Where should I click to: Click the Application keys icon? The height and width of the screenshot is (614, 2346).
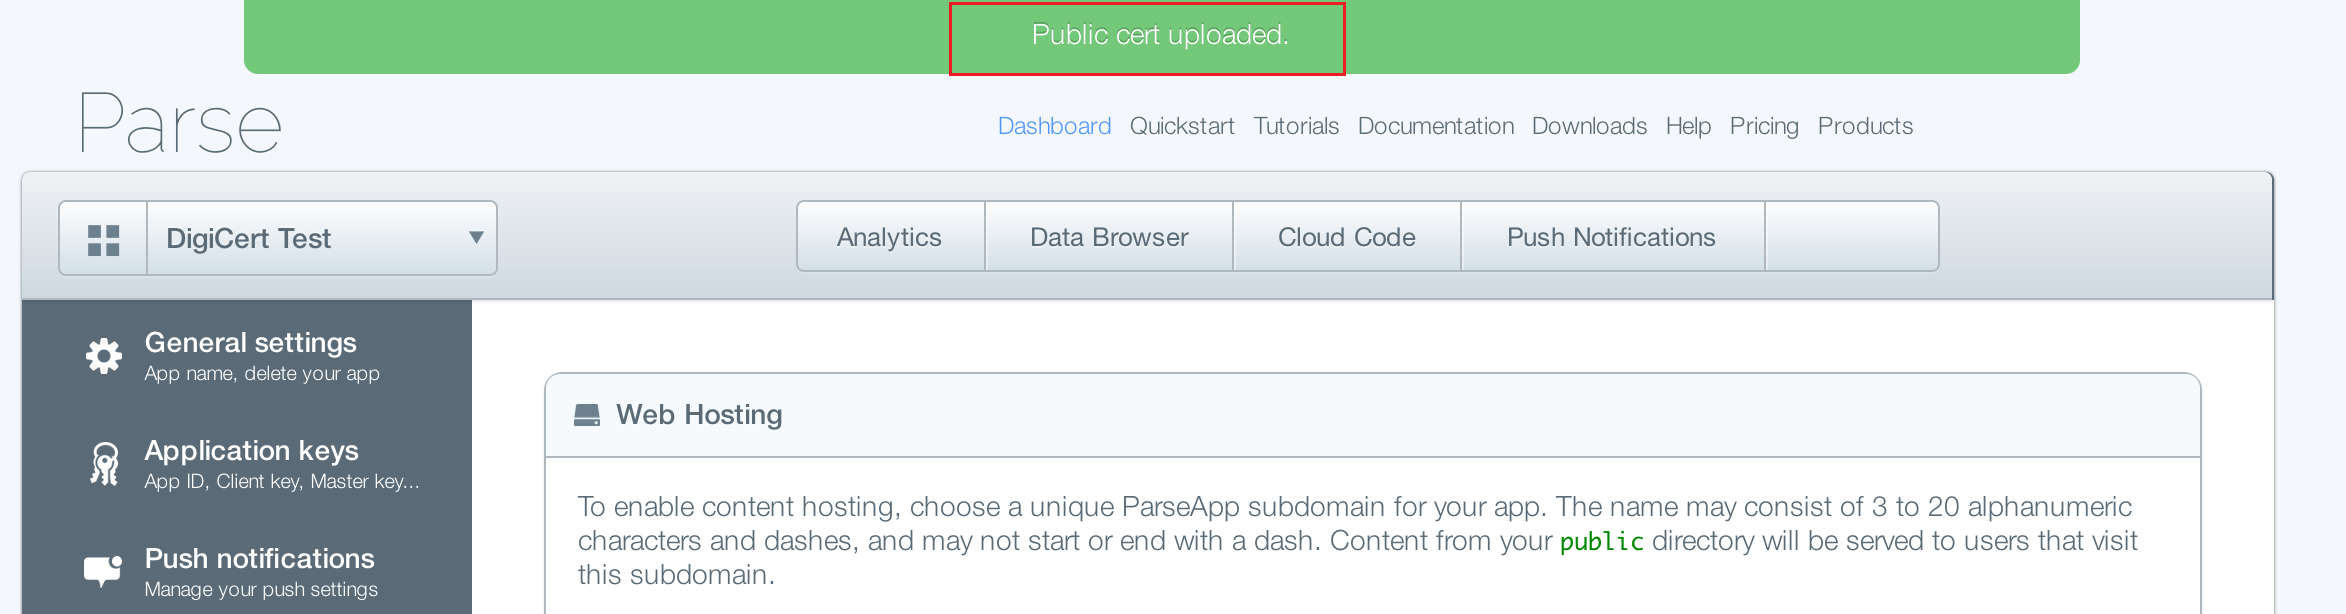tap(104, 464)
